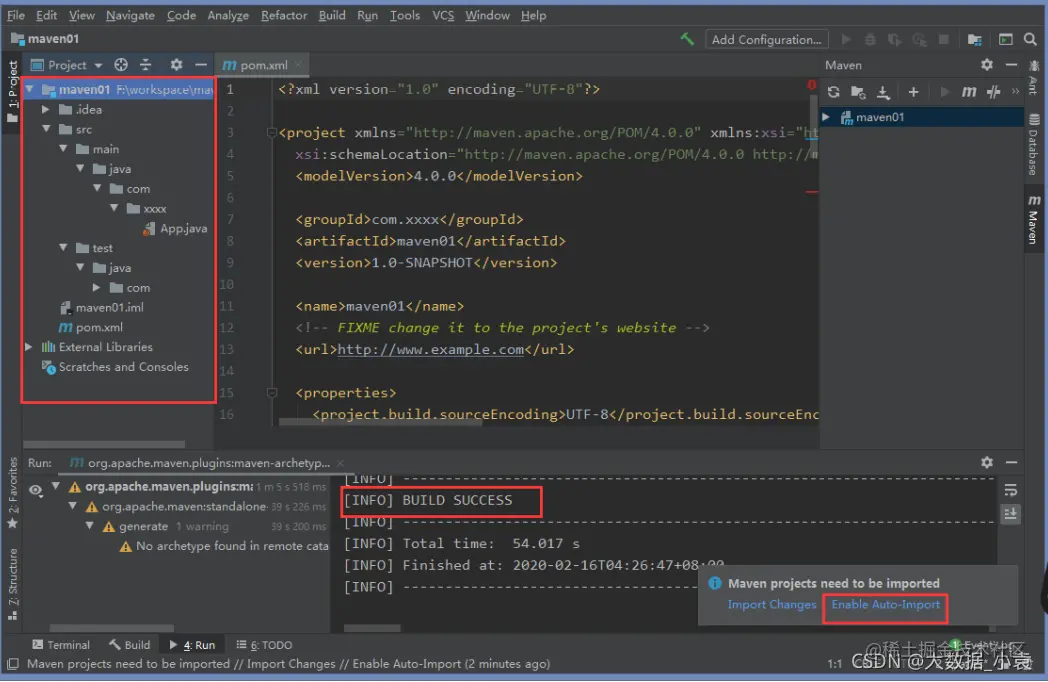This screenshot has width=1048, height=682.
Task: Click Generate Sources and Update Folders icon
Action: 858,92
